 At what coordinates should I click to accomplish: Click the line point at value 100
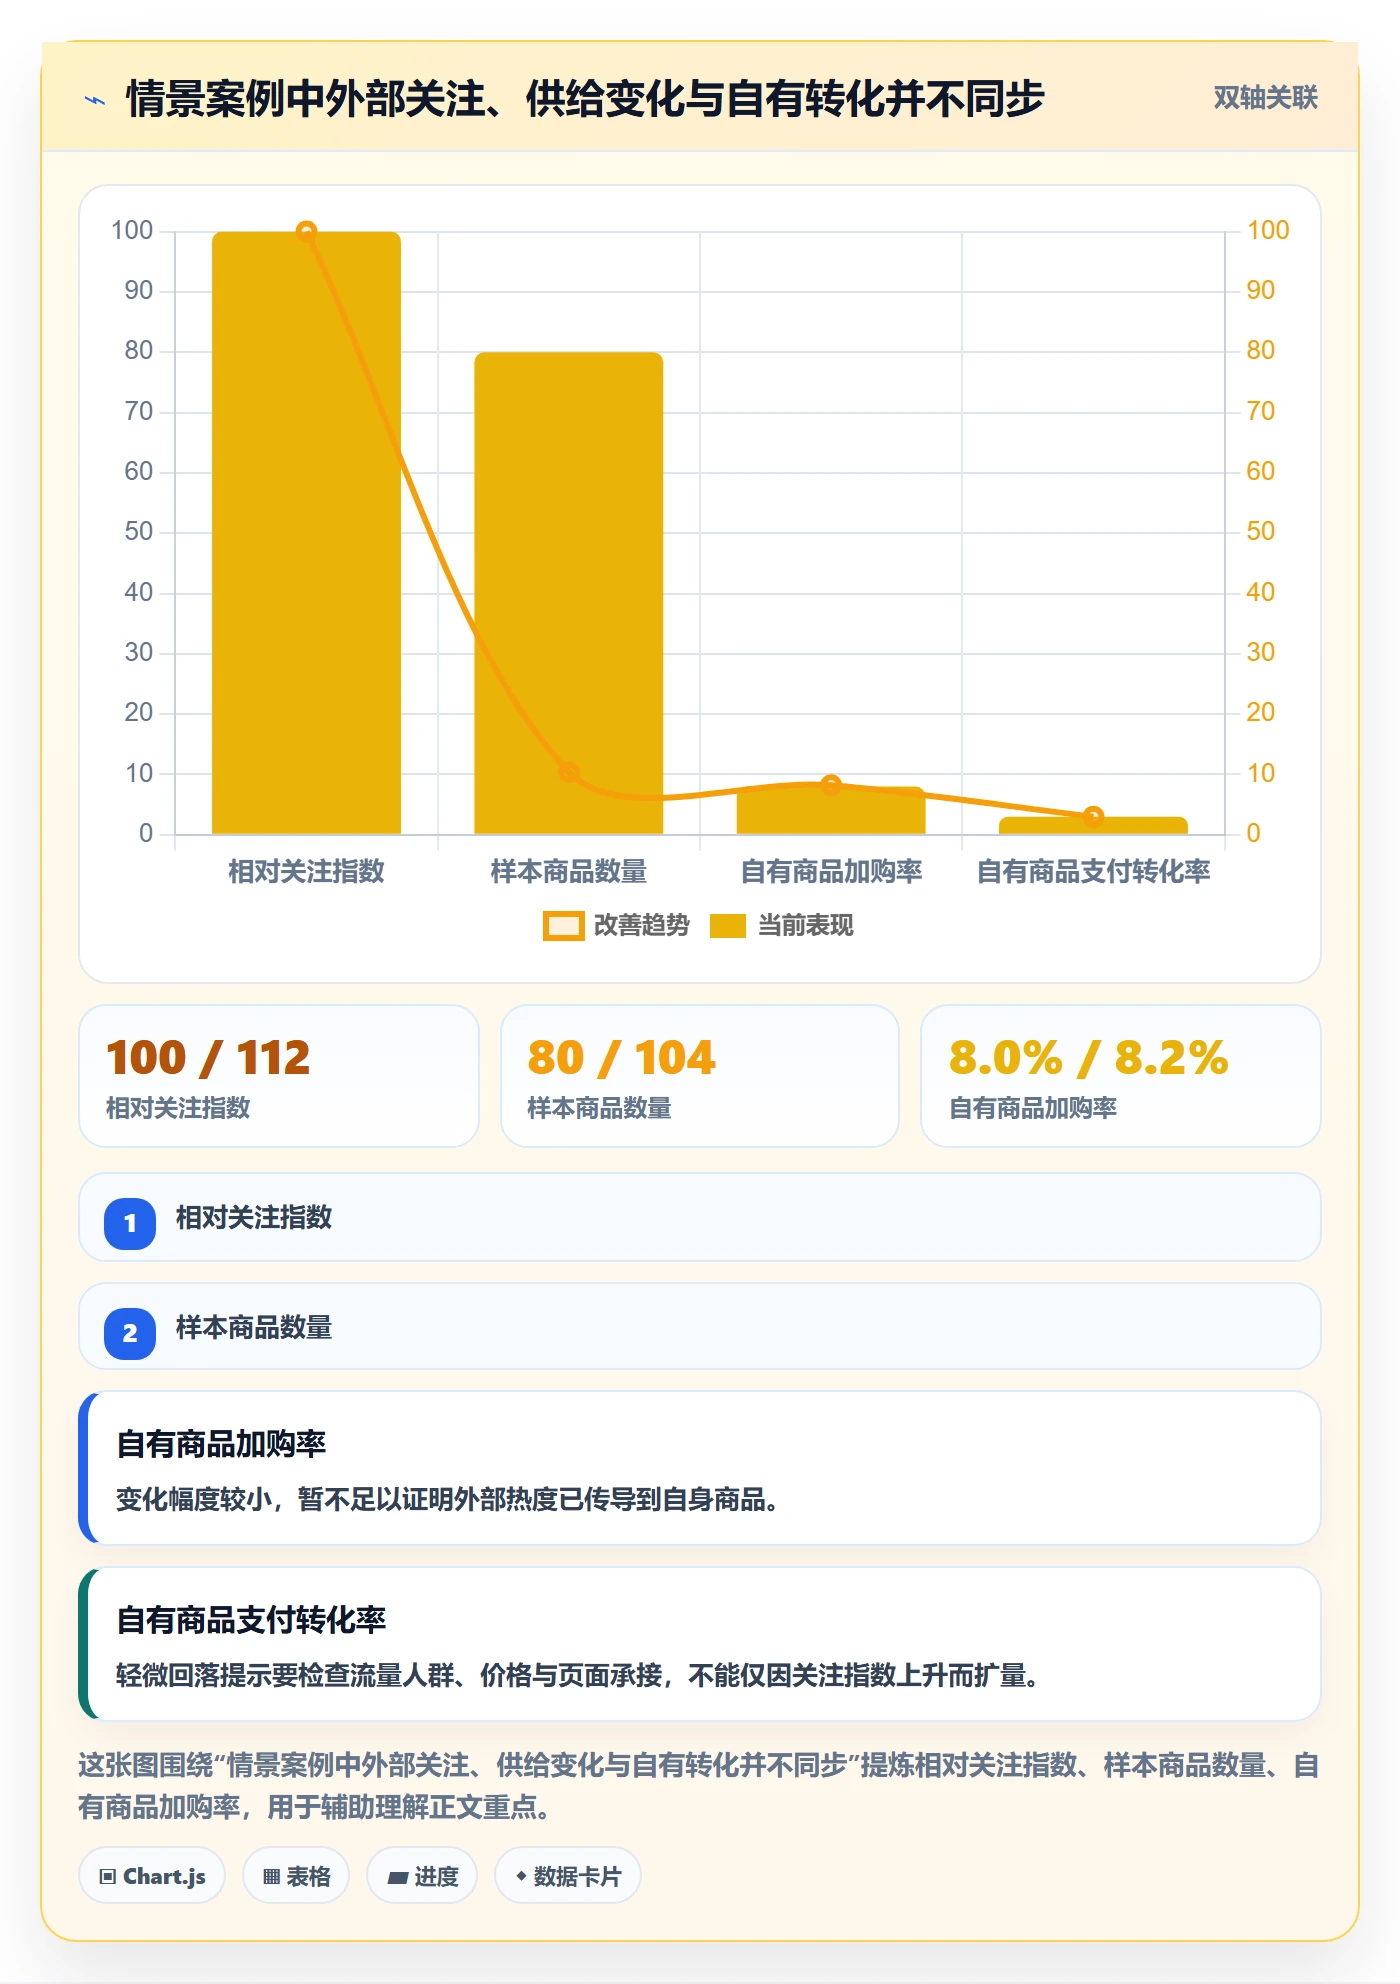click(x=306, y=232)
